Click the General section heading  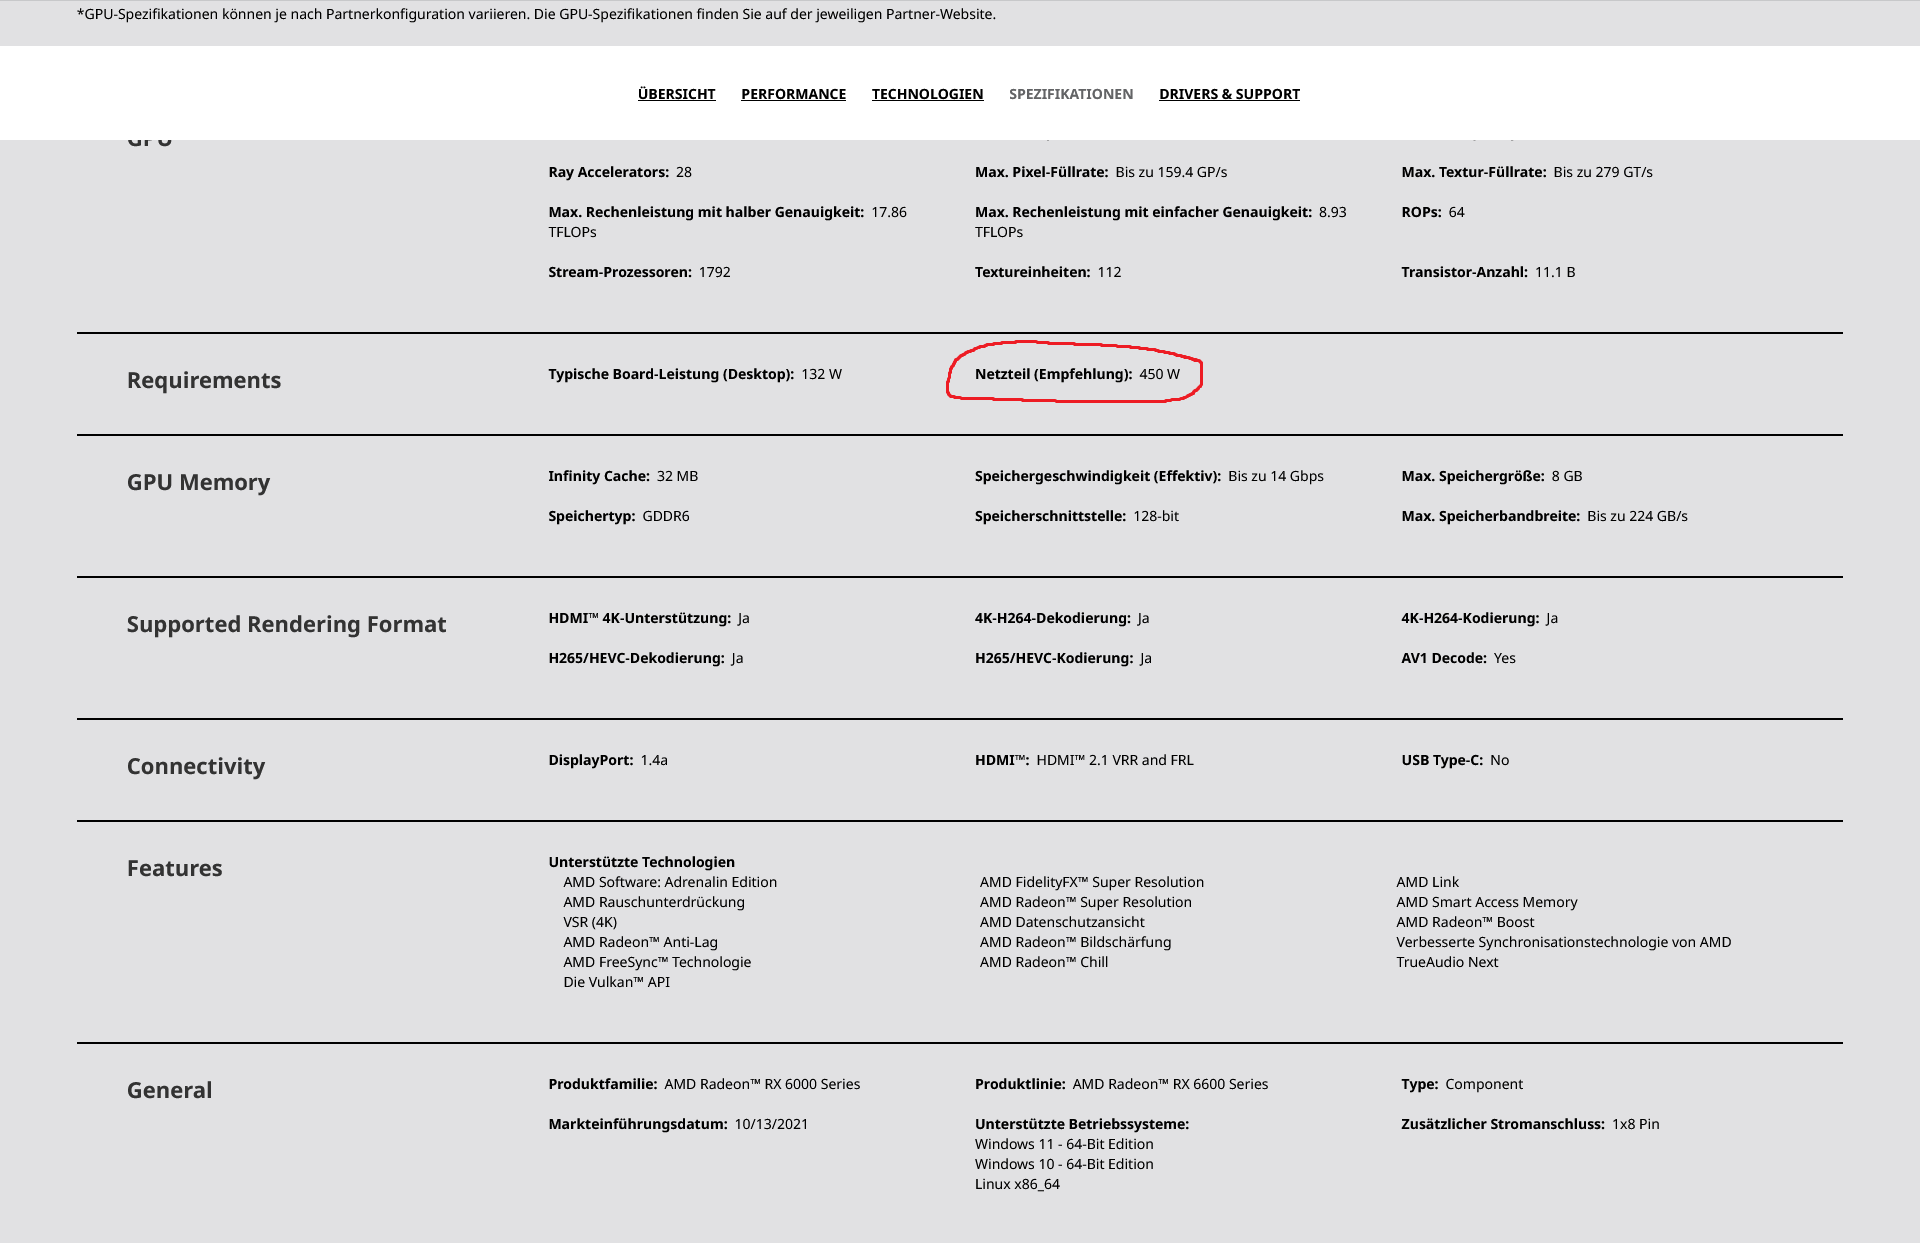[169, 1090]
